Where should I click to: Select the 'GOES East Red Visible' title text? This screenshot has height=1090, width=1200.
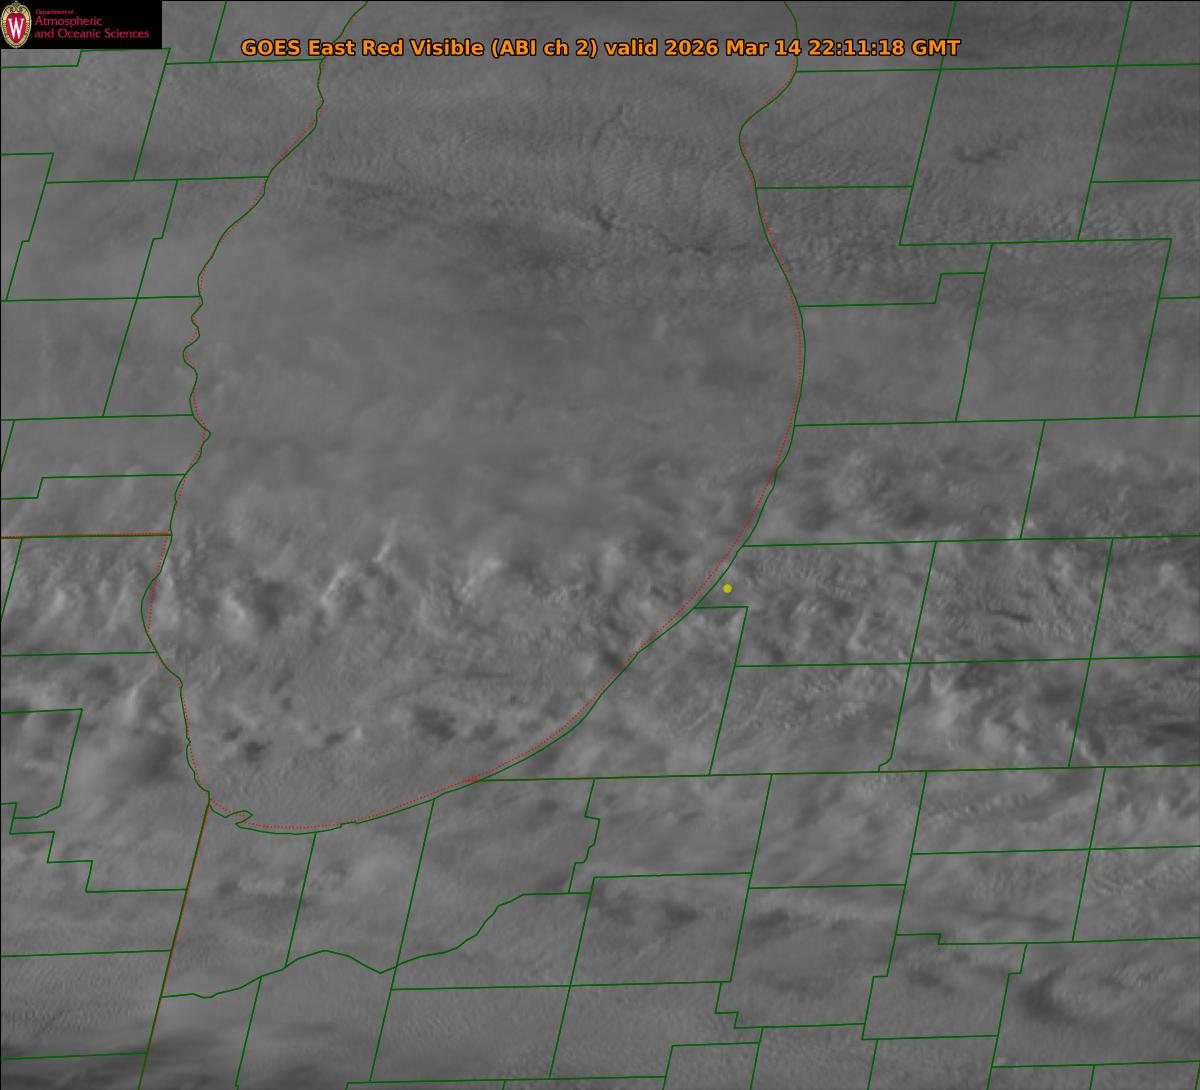pyautogui.click(x=363, y=48)
